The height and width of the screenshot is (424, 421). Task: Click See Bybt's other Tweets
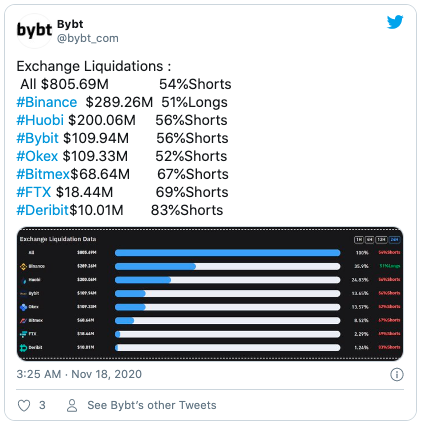(x=152, y=405)
